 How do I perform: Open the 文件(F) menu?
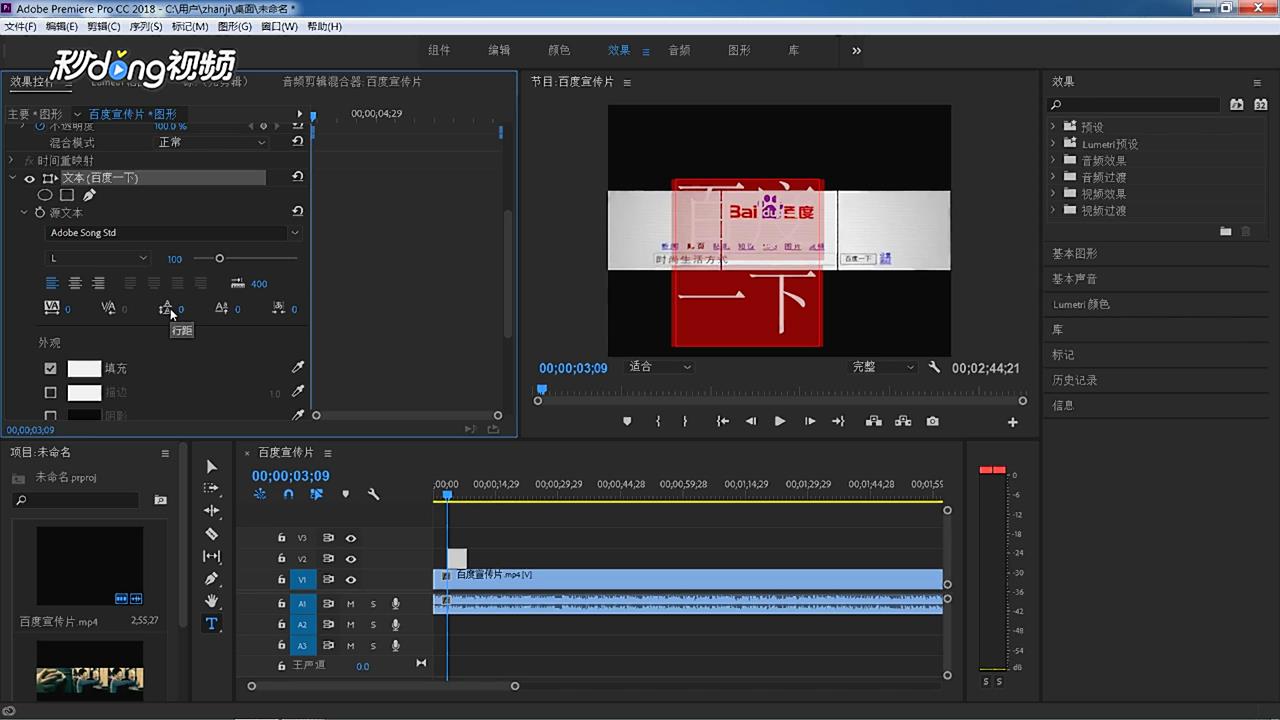click(21, 26)
